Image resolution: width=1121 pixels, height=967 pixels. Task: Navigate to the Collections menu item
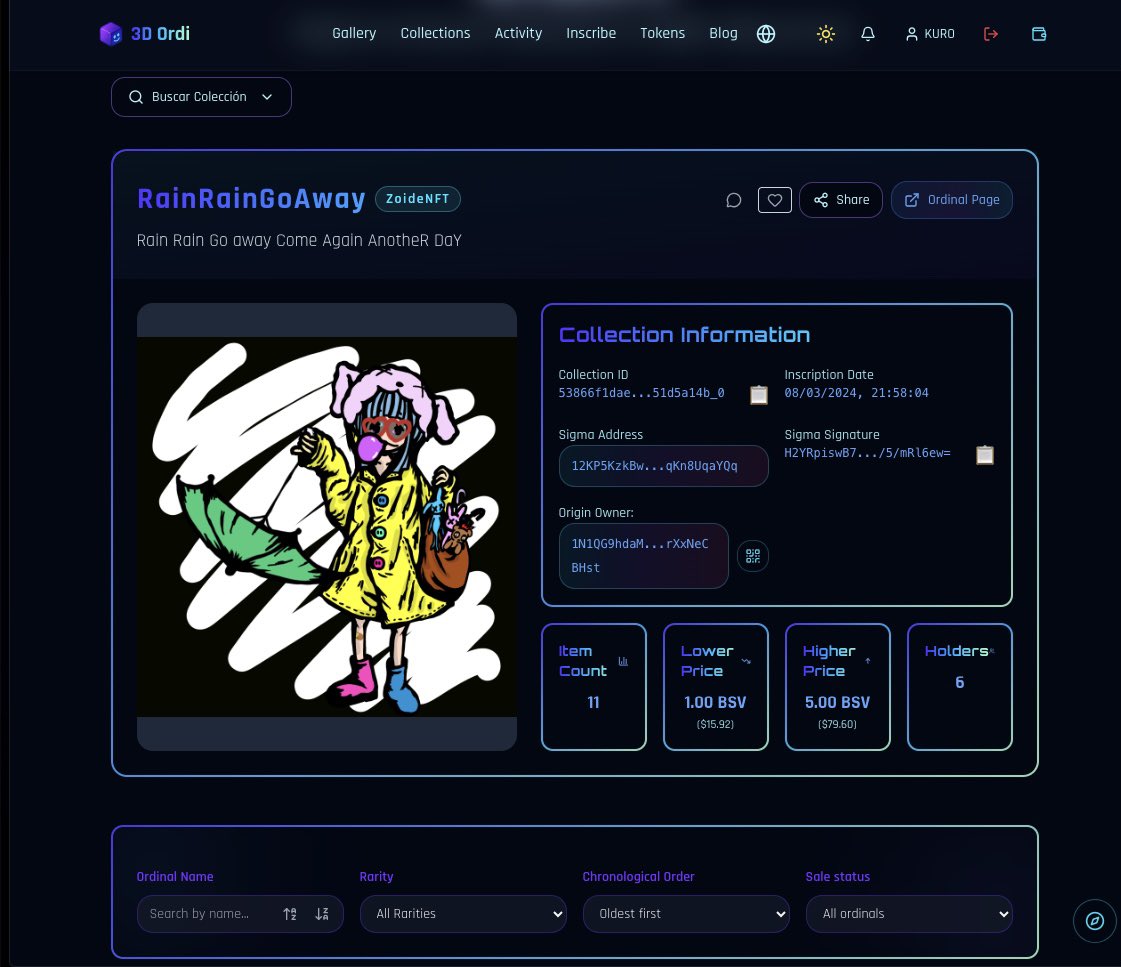point(435,33)
